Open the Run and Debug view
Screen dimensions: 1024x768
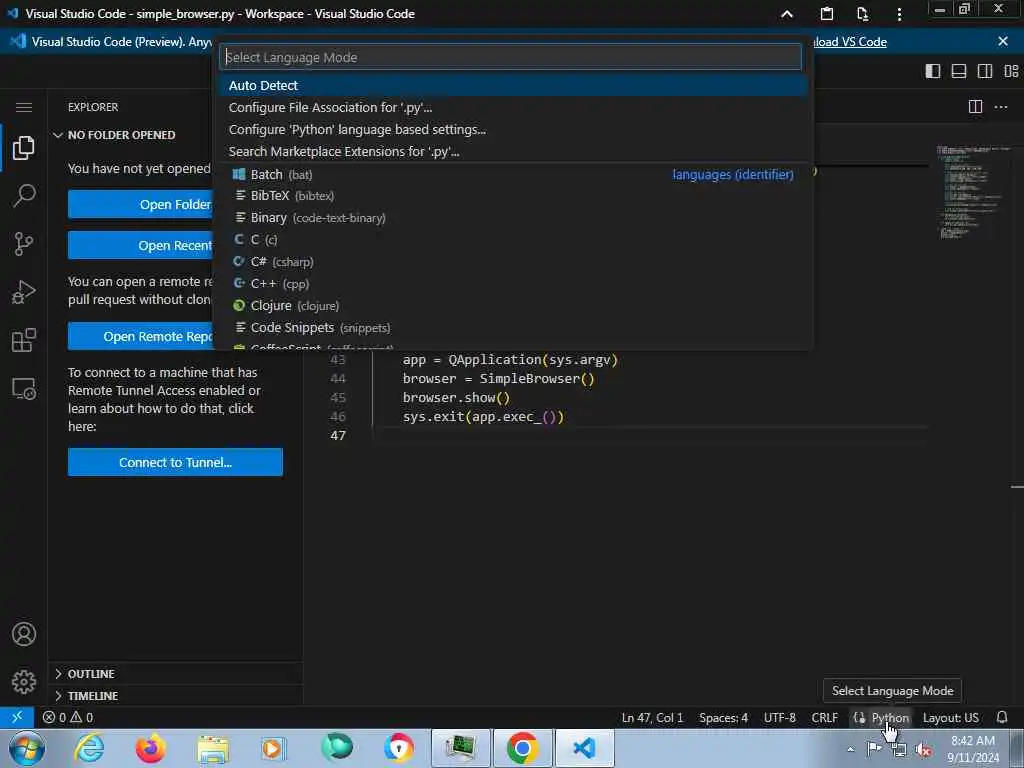click(24, 292)
